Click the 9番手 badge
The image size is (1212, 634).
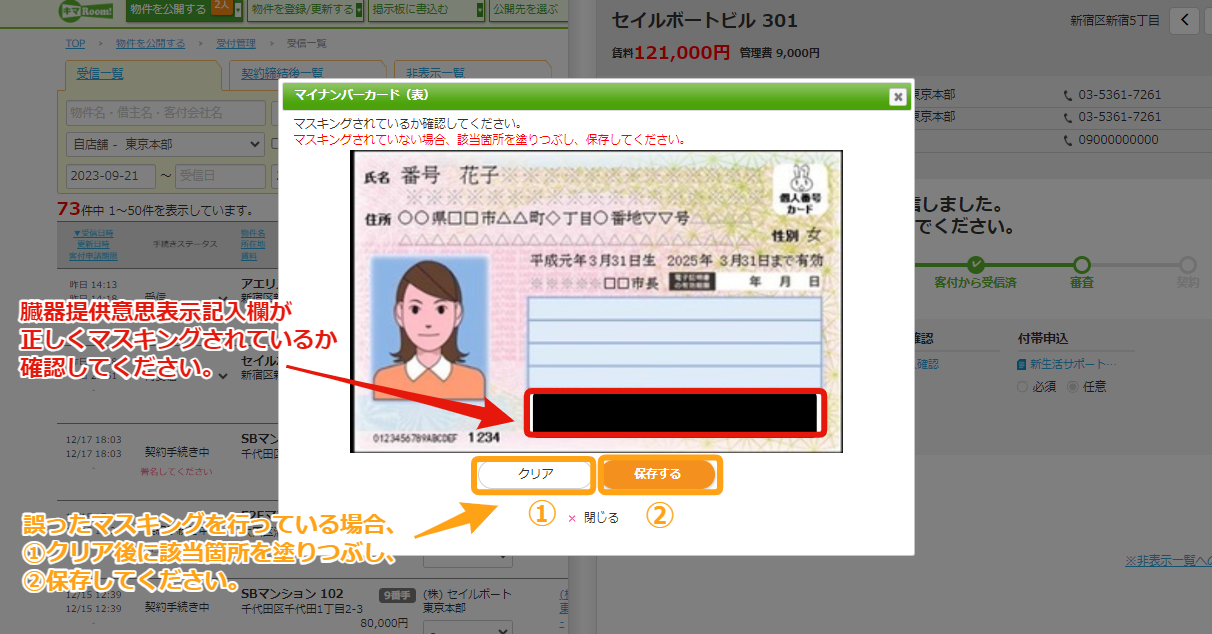click(396, 595)
